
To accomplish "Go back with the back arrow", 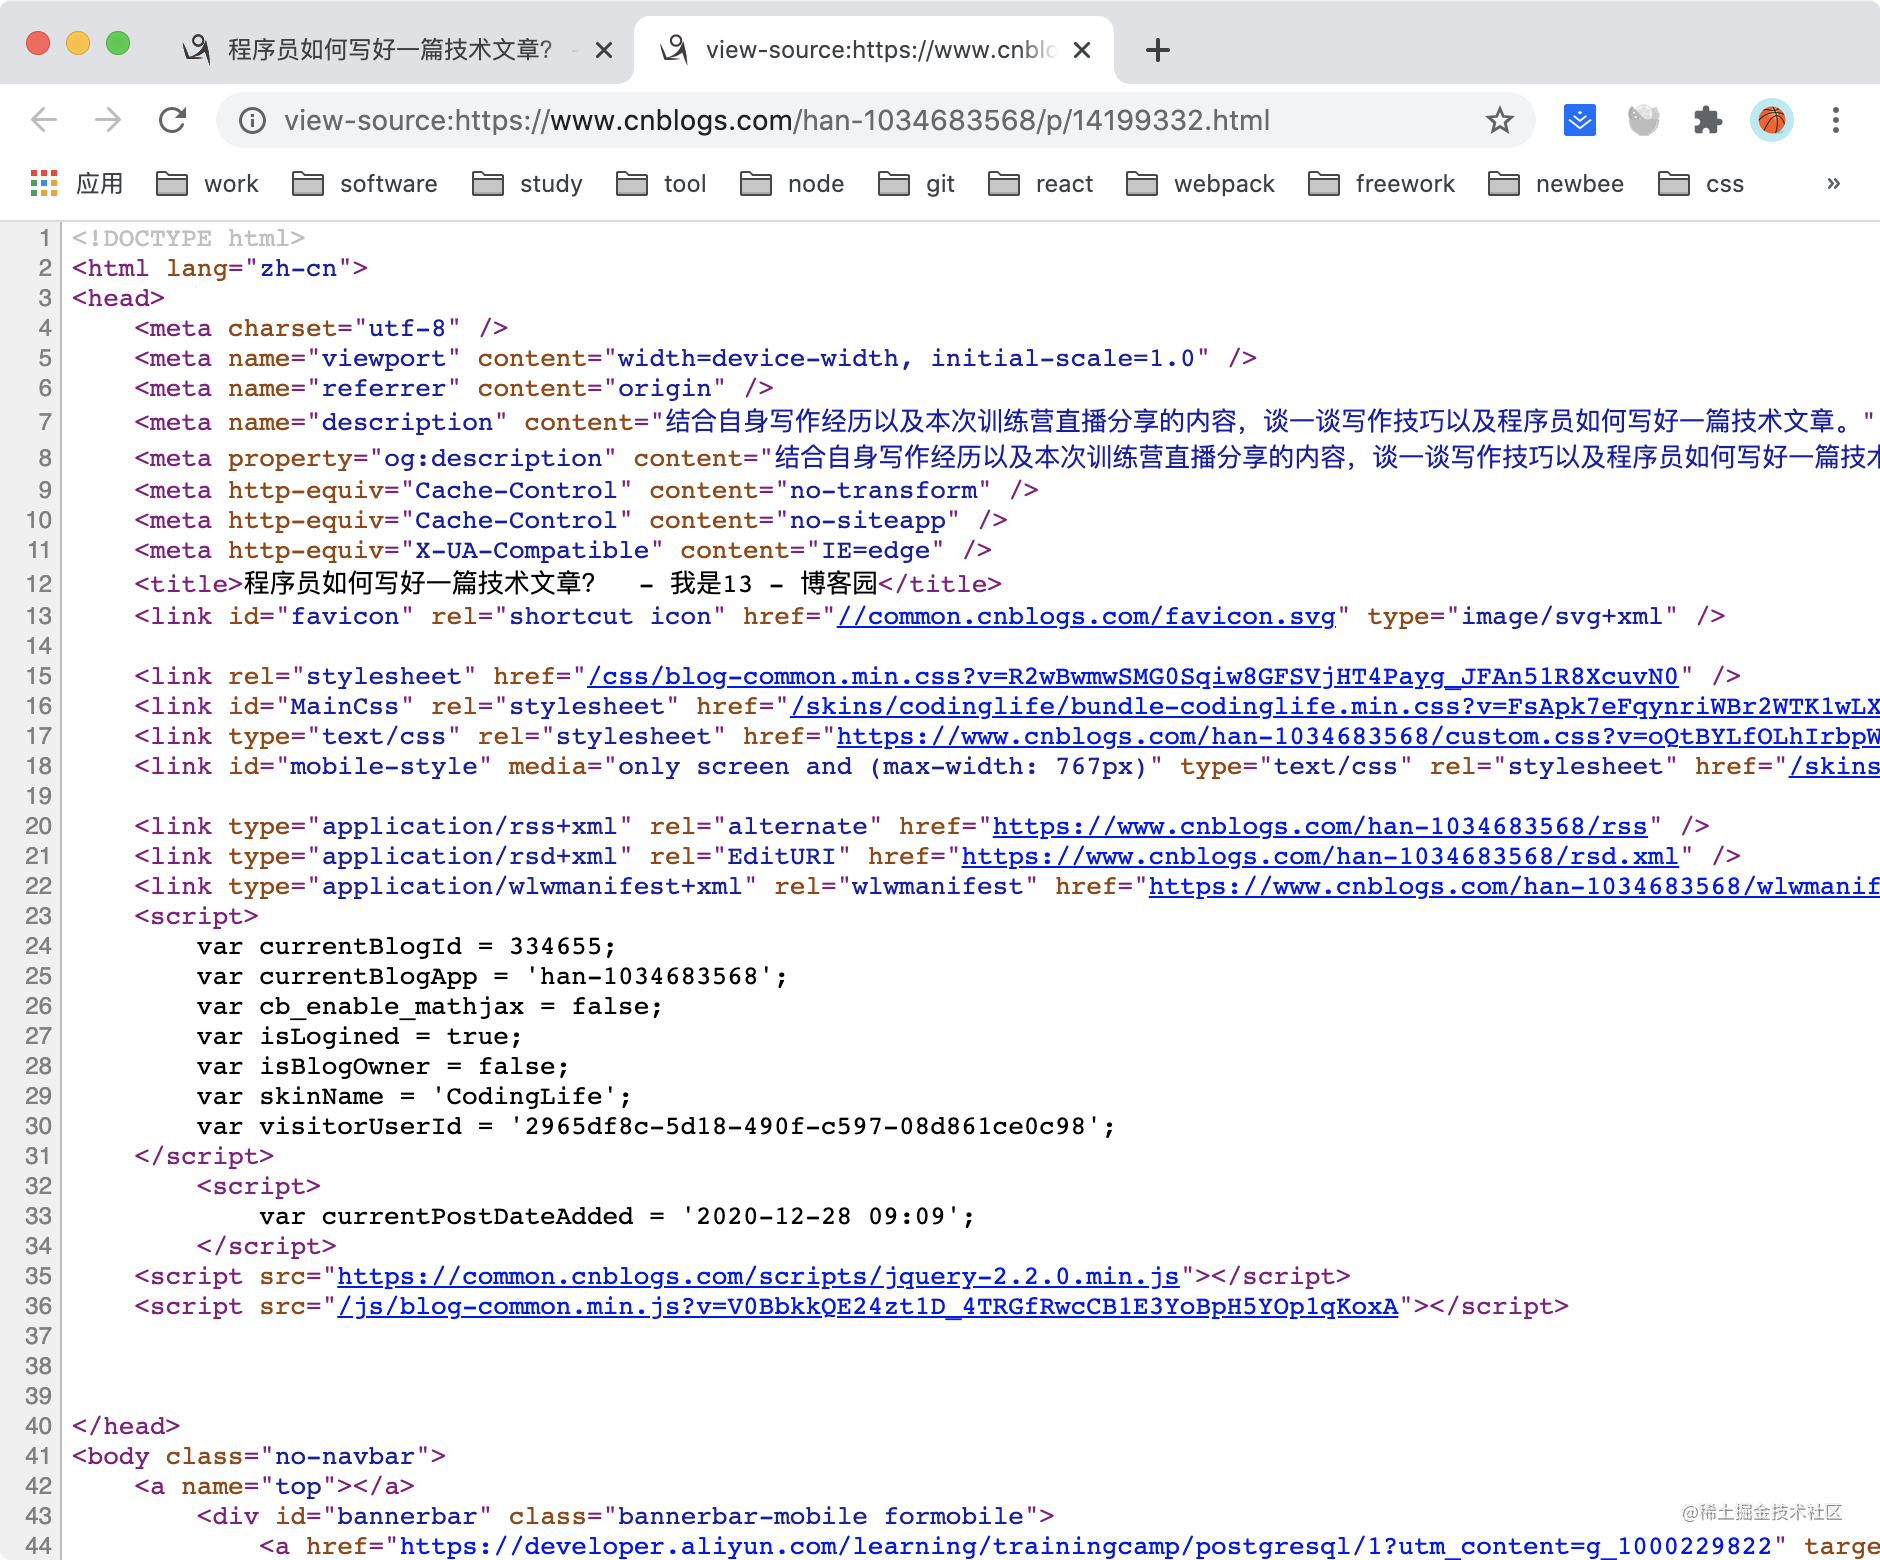I will coord(44,120).
